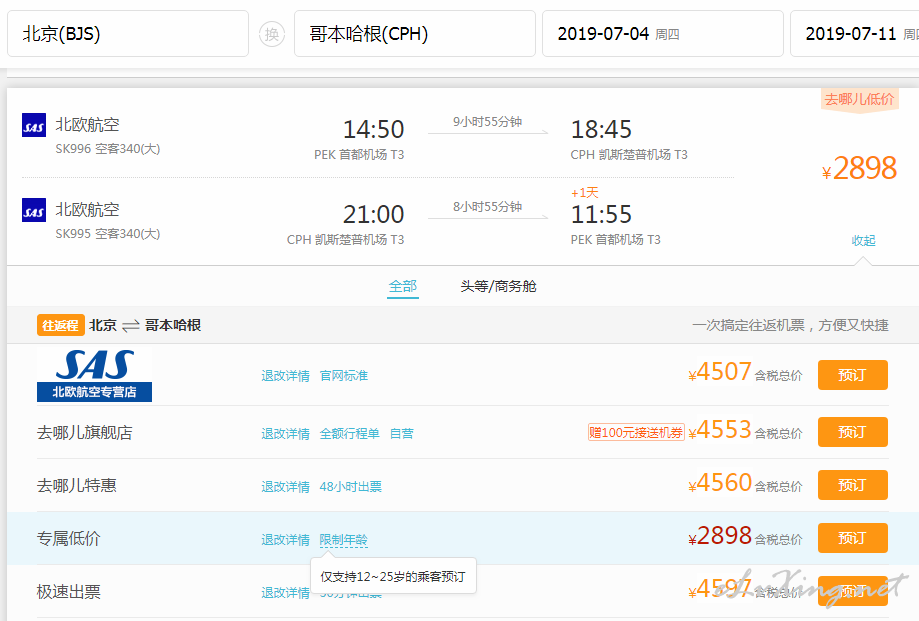Book the ¥4507 SAS store fare

coord(853,375)
